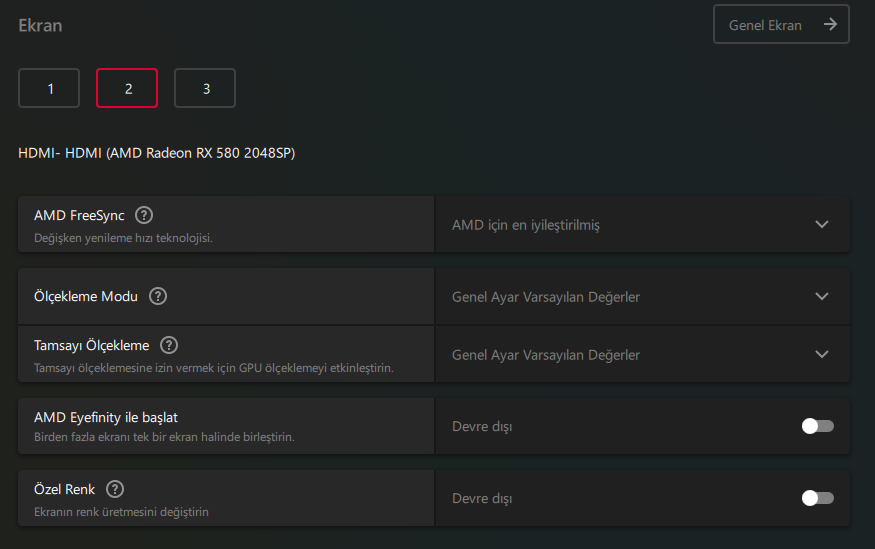
Task: Click the HDMI AMD Radeon RX 580 display name
Action: 157,153
